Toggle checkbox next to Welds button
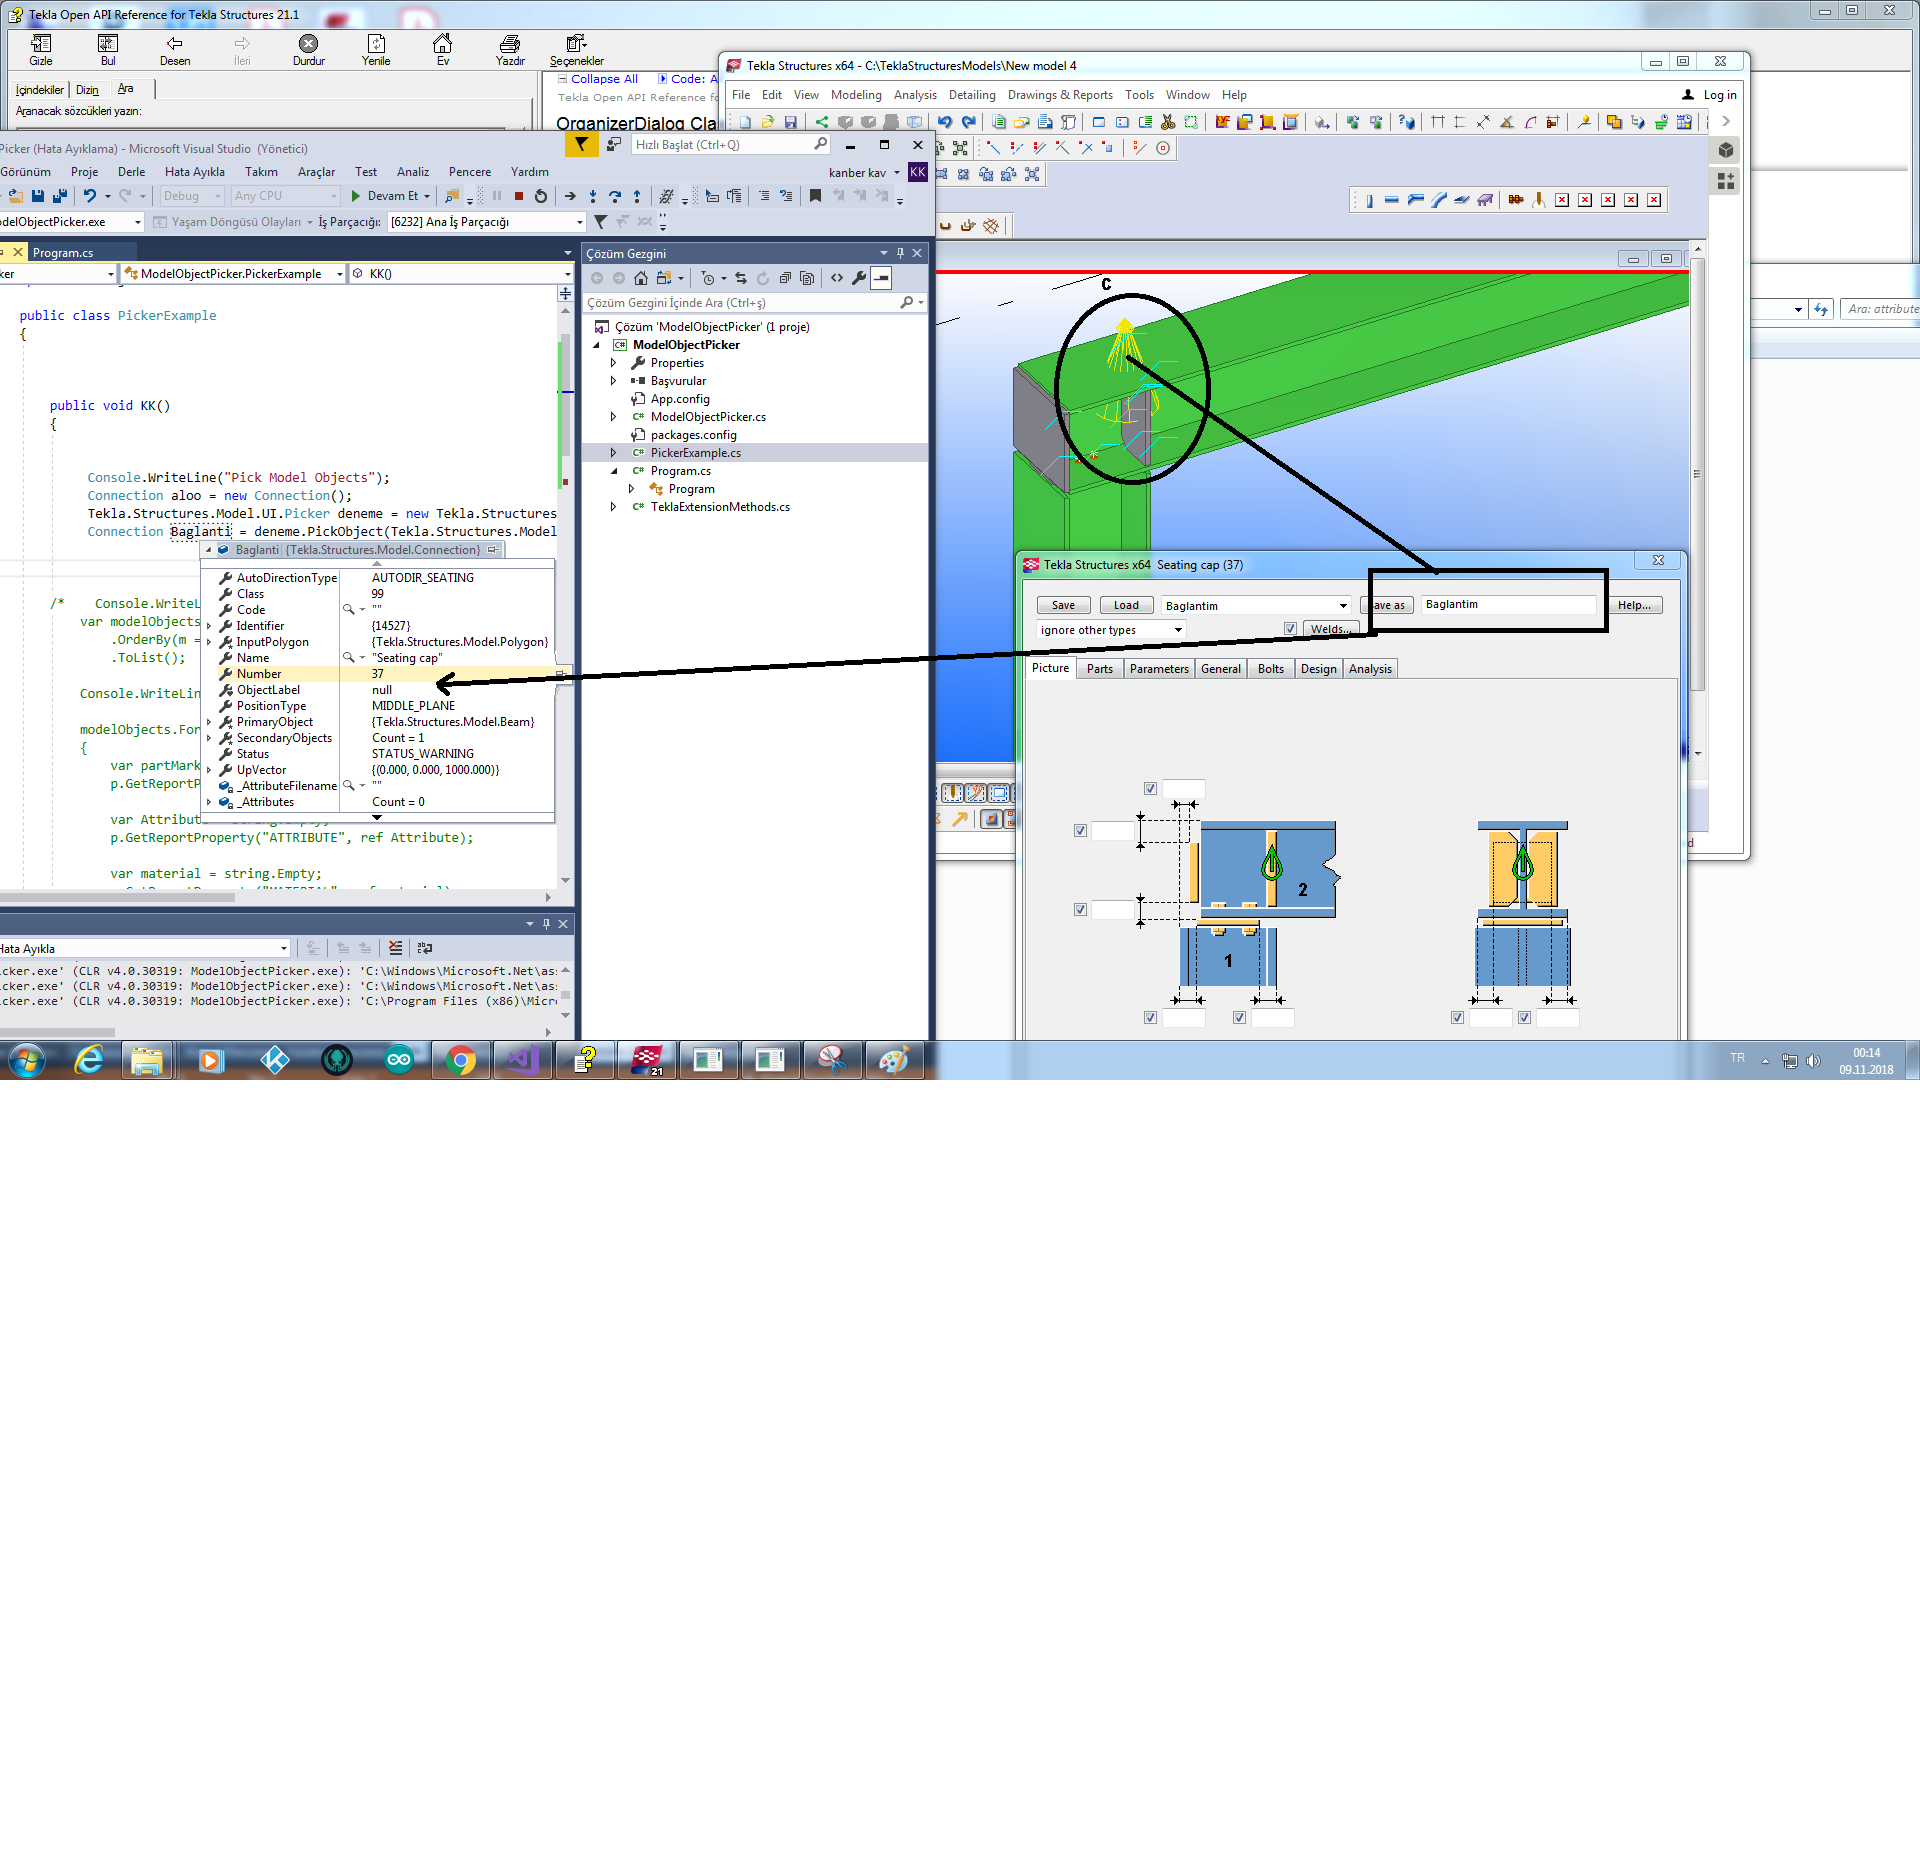 tap(1290, 629)
